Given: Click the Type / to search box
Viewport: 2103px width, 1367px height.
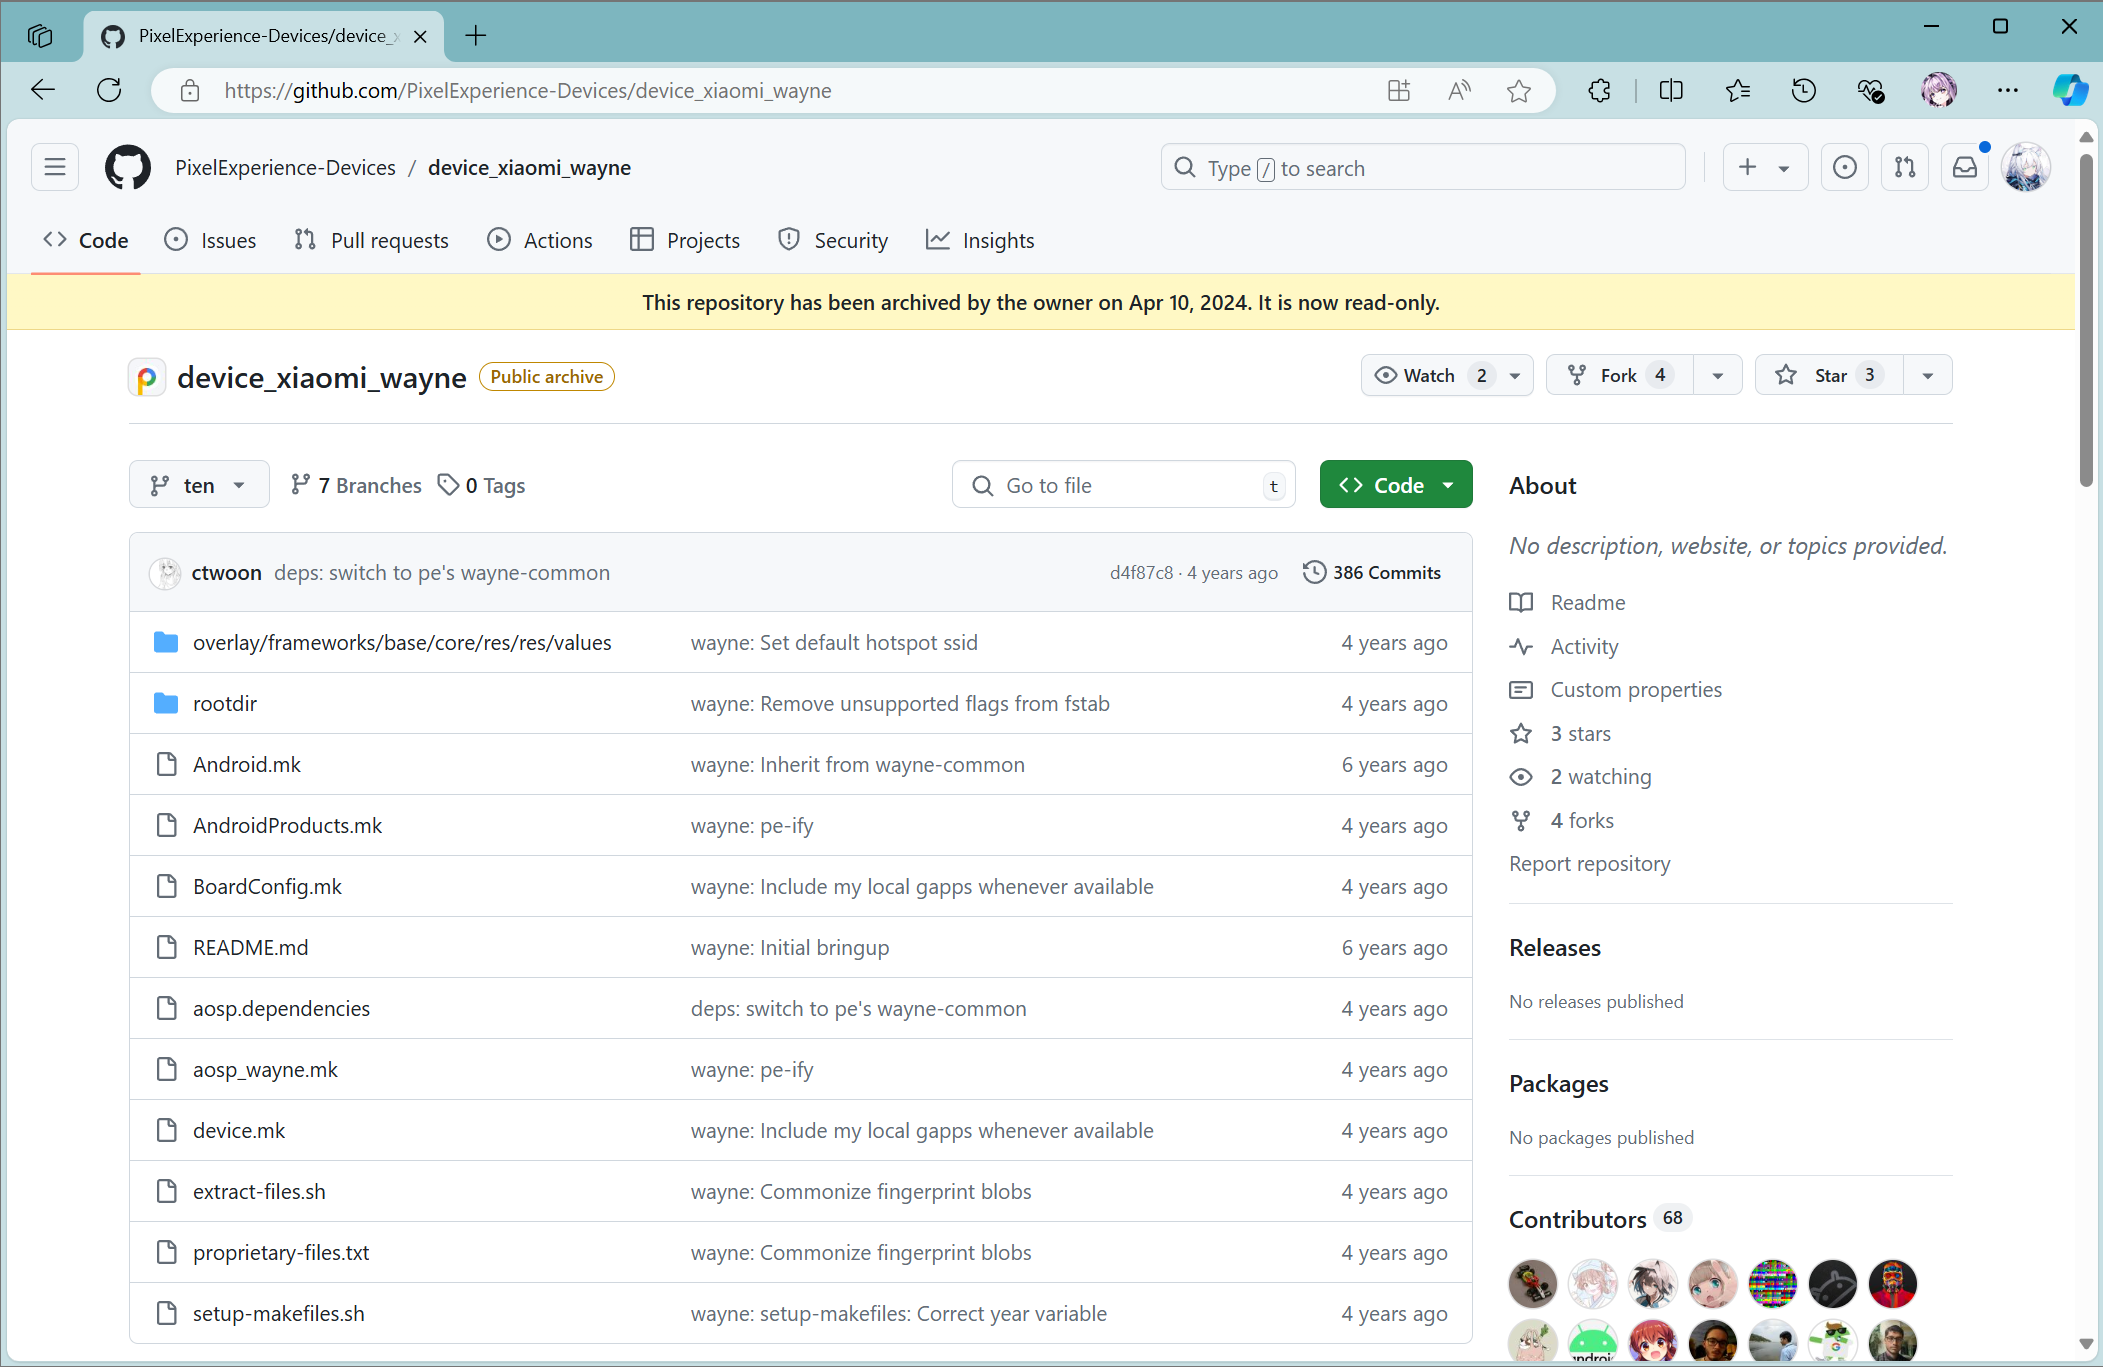Looking at the screenshot, I should (x=1422, y=167).
